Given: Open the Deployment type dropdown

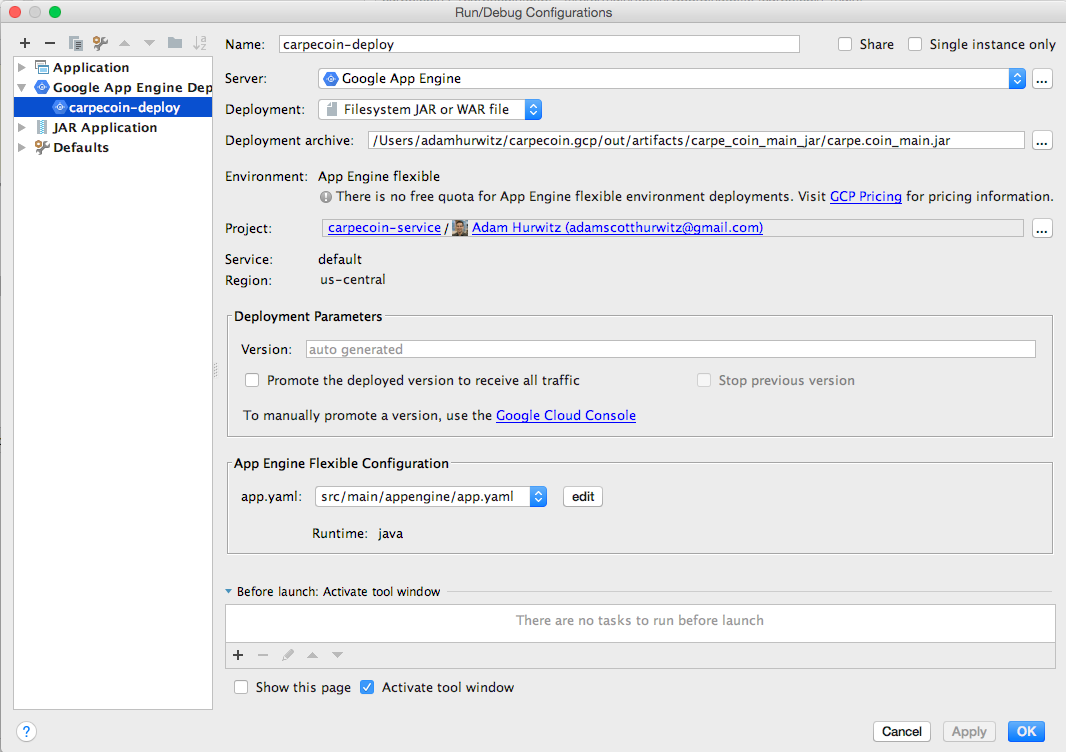Looking at the screenshot, I should tap(430, 109).
